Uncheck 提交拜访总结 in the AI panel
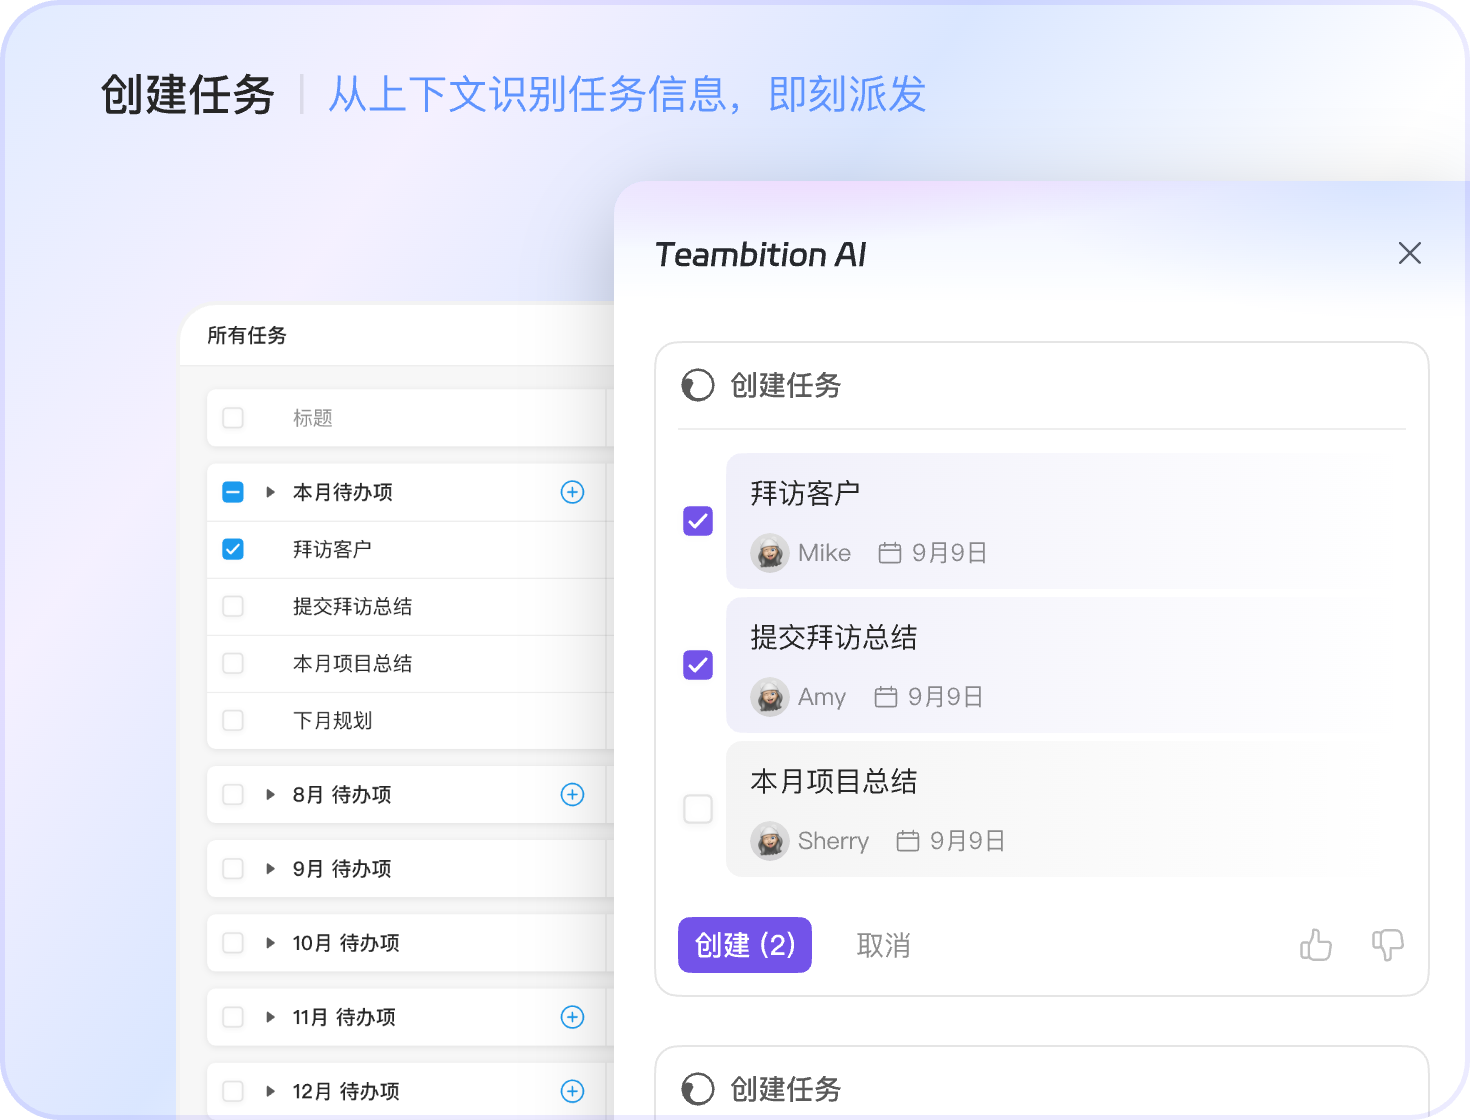 point(698,665)
